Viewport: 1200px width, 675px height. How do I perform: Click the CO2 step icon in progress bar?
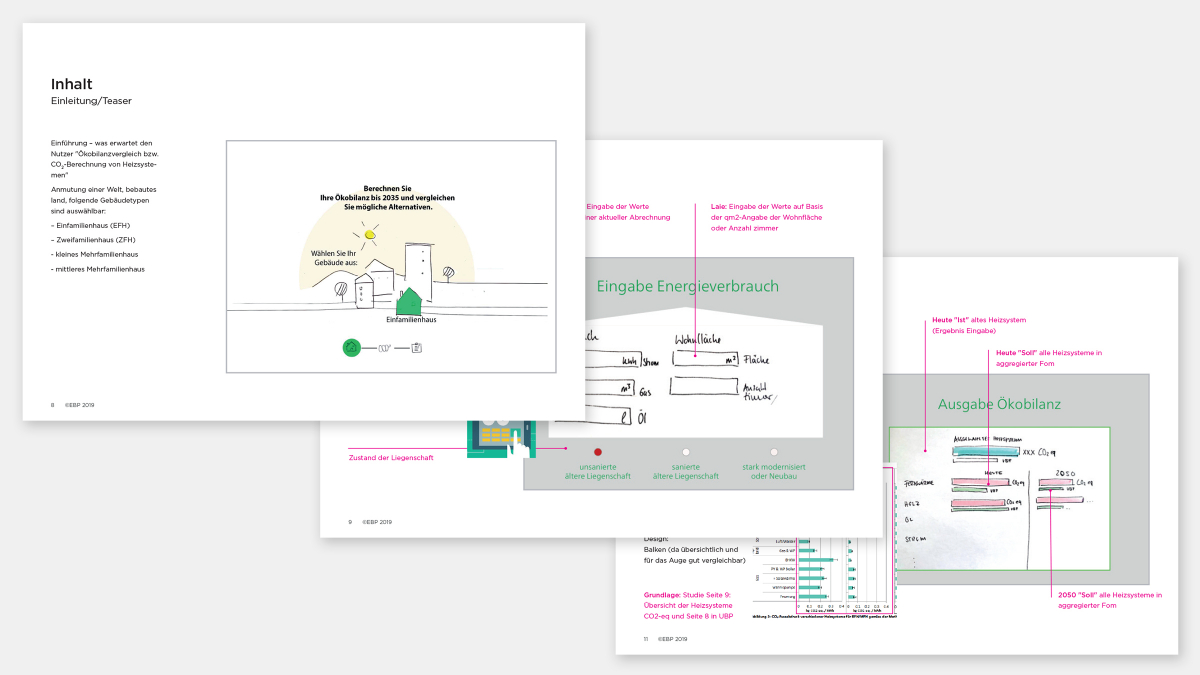point(382,348)
